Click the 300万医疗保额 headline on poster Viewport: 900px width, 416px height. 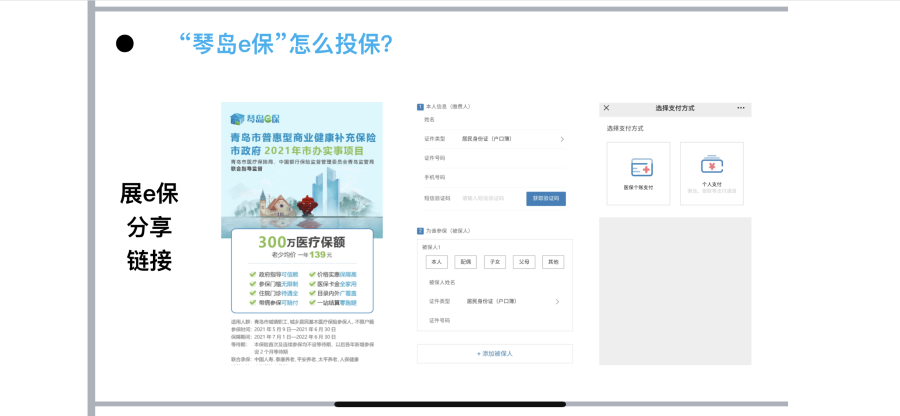click(302, 242)
